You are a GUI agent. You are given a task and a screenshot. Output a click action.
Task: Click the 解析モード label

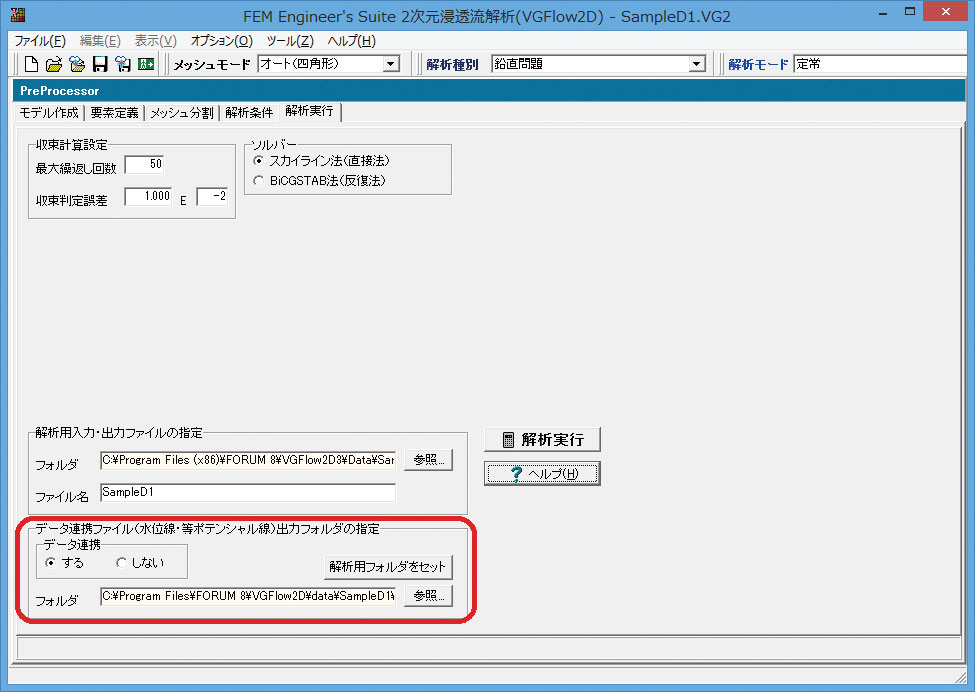pyautogui.click(x=758, y=64)
